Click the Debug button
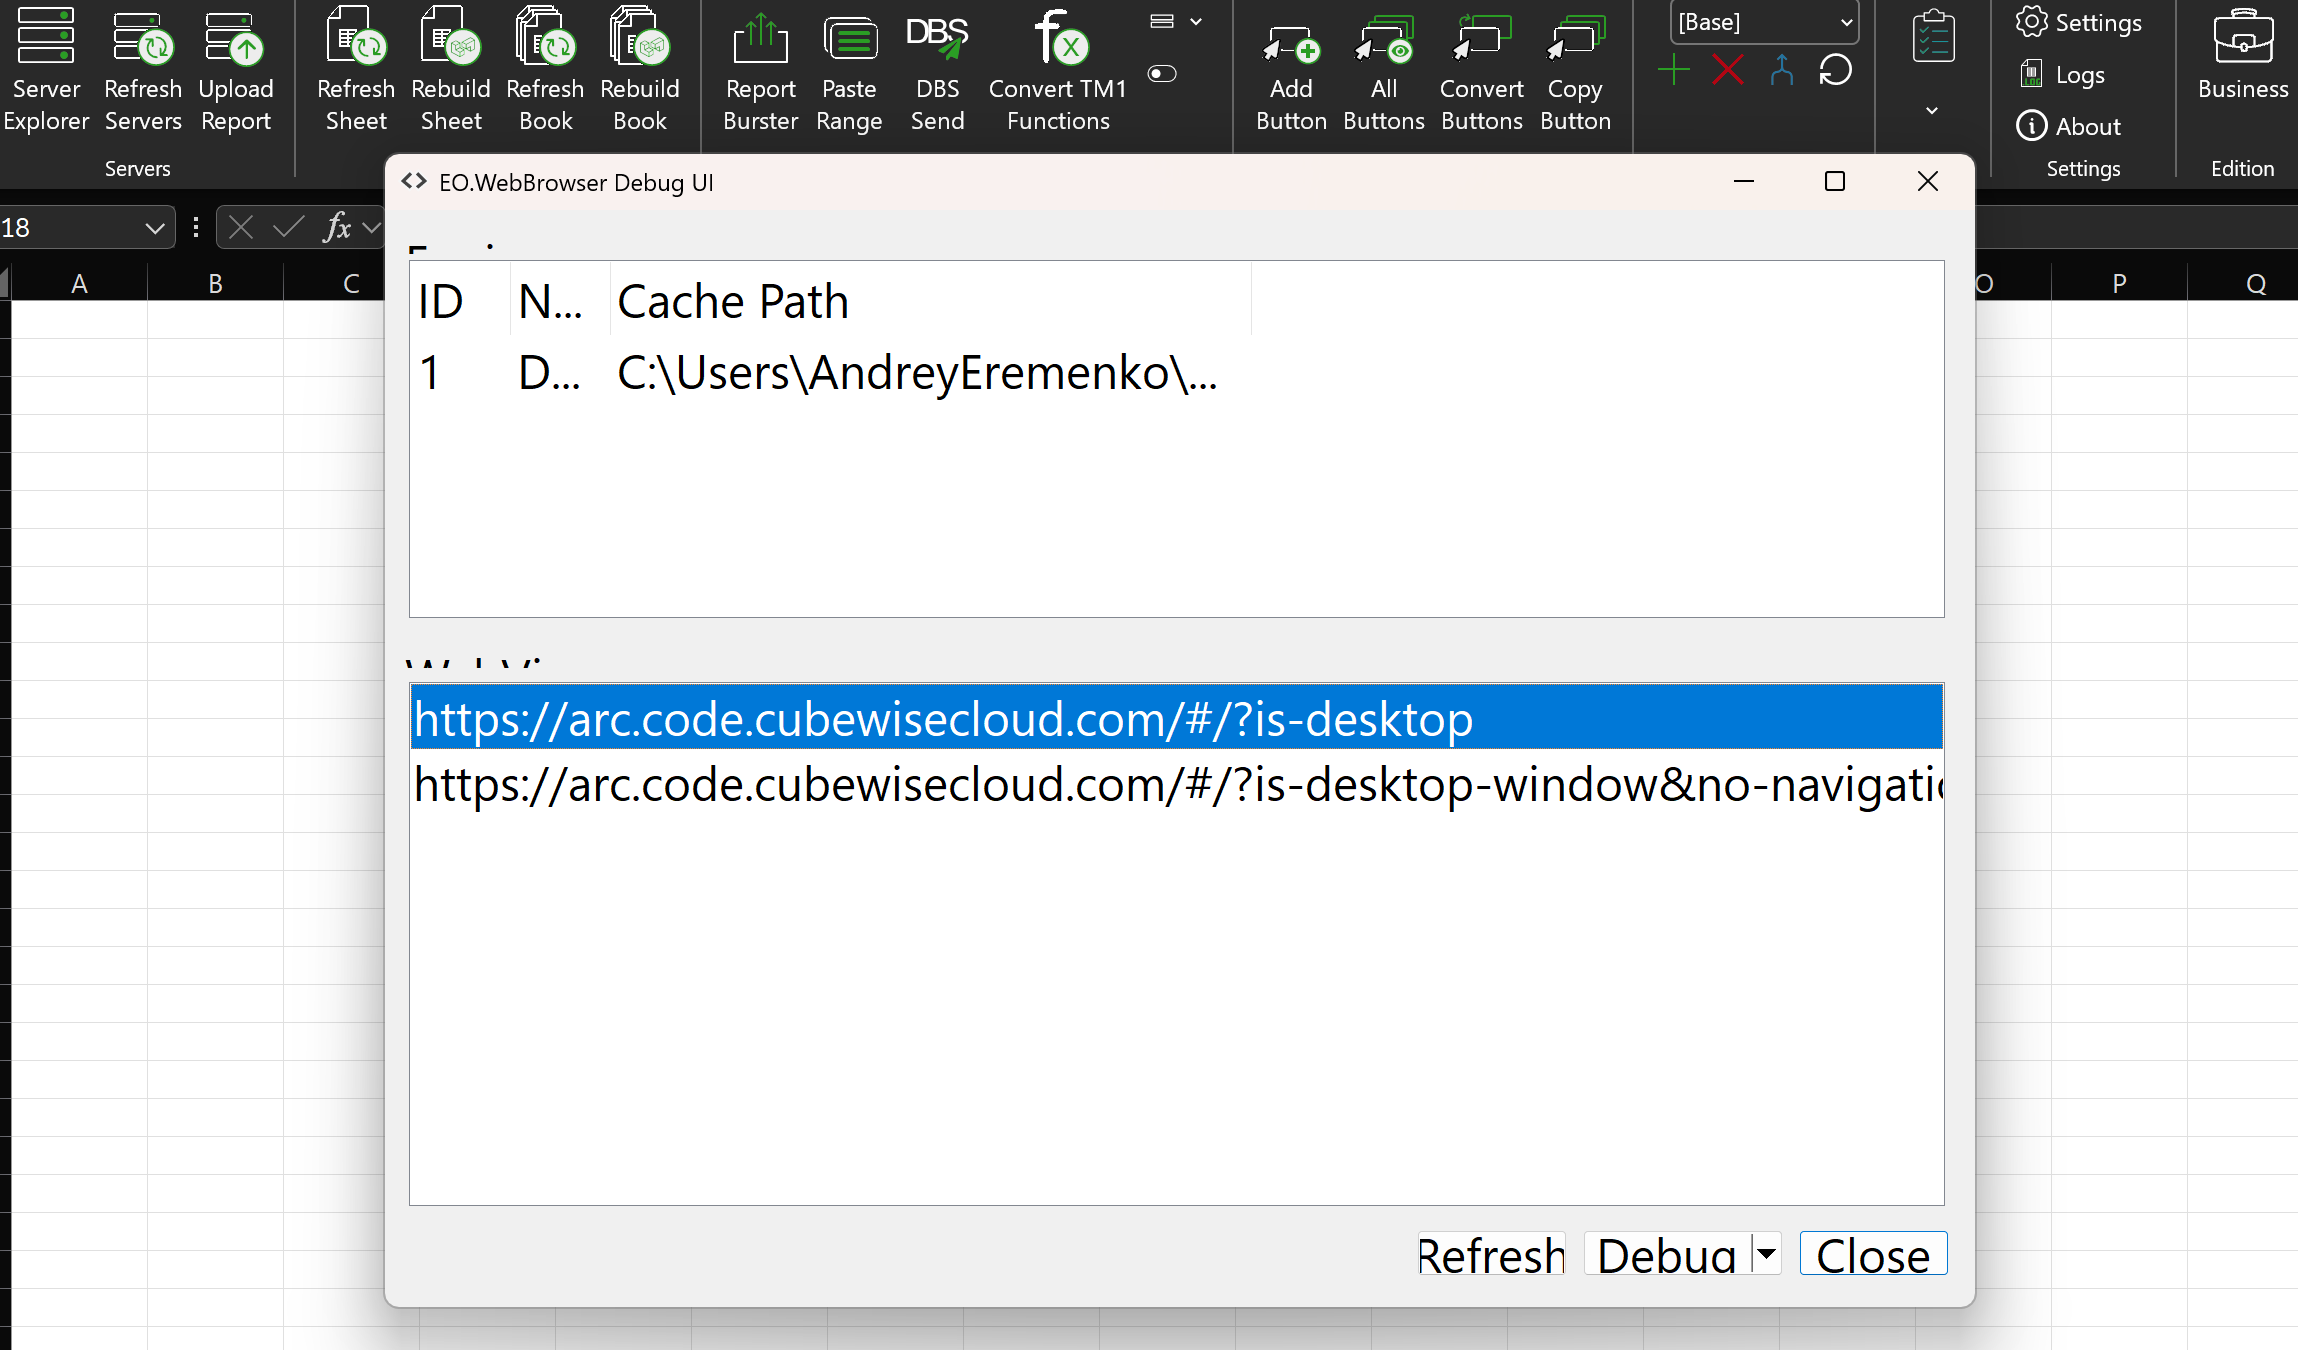Viewport: 2298px width, 1350px height. click(1668, 1254)
